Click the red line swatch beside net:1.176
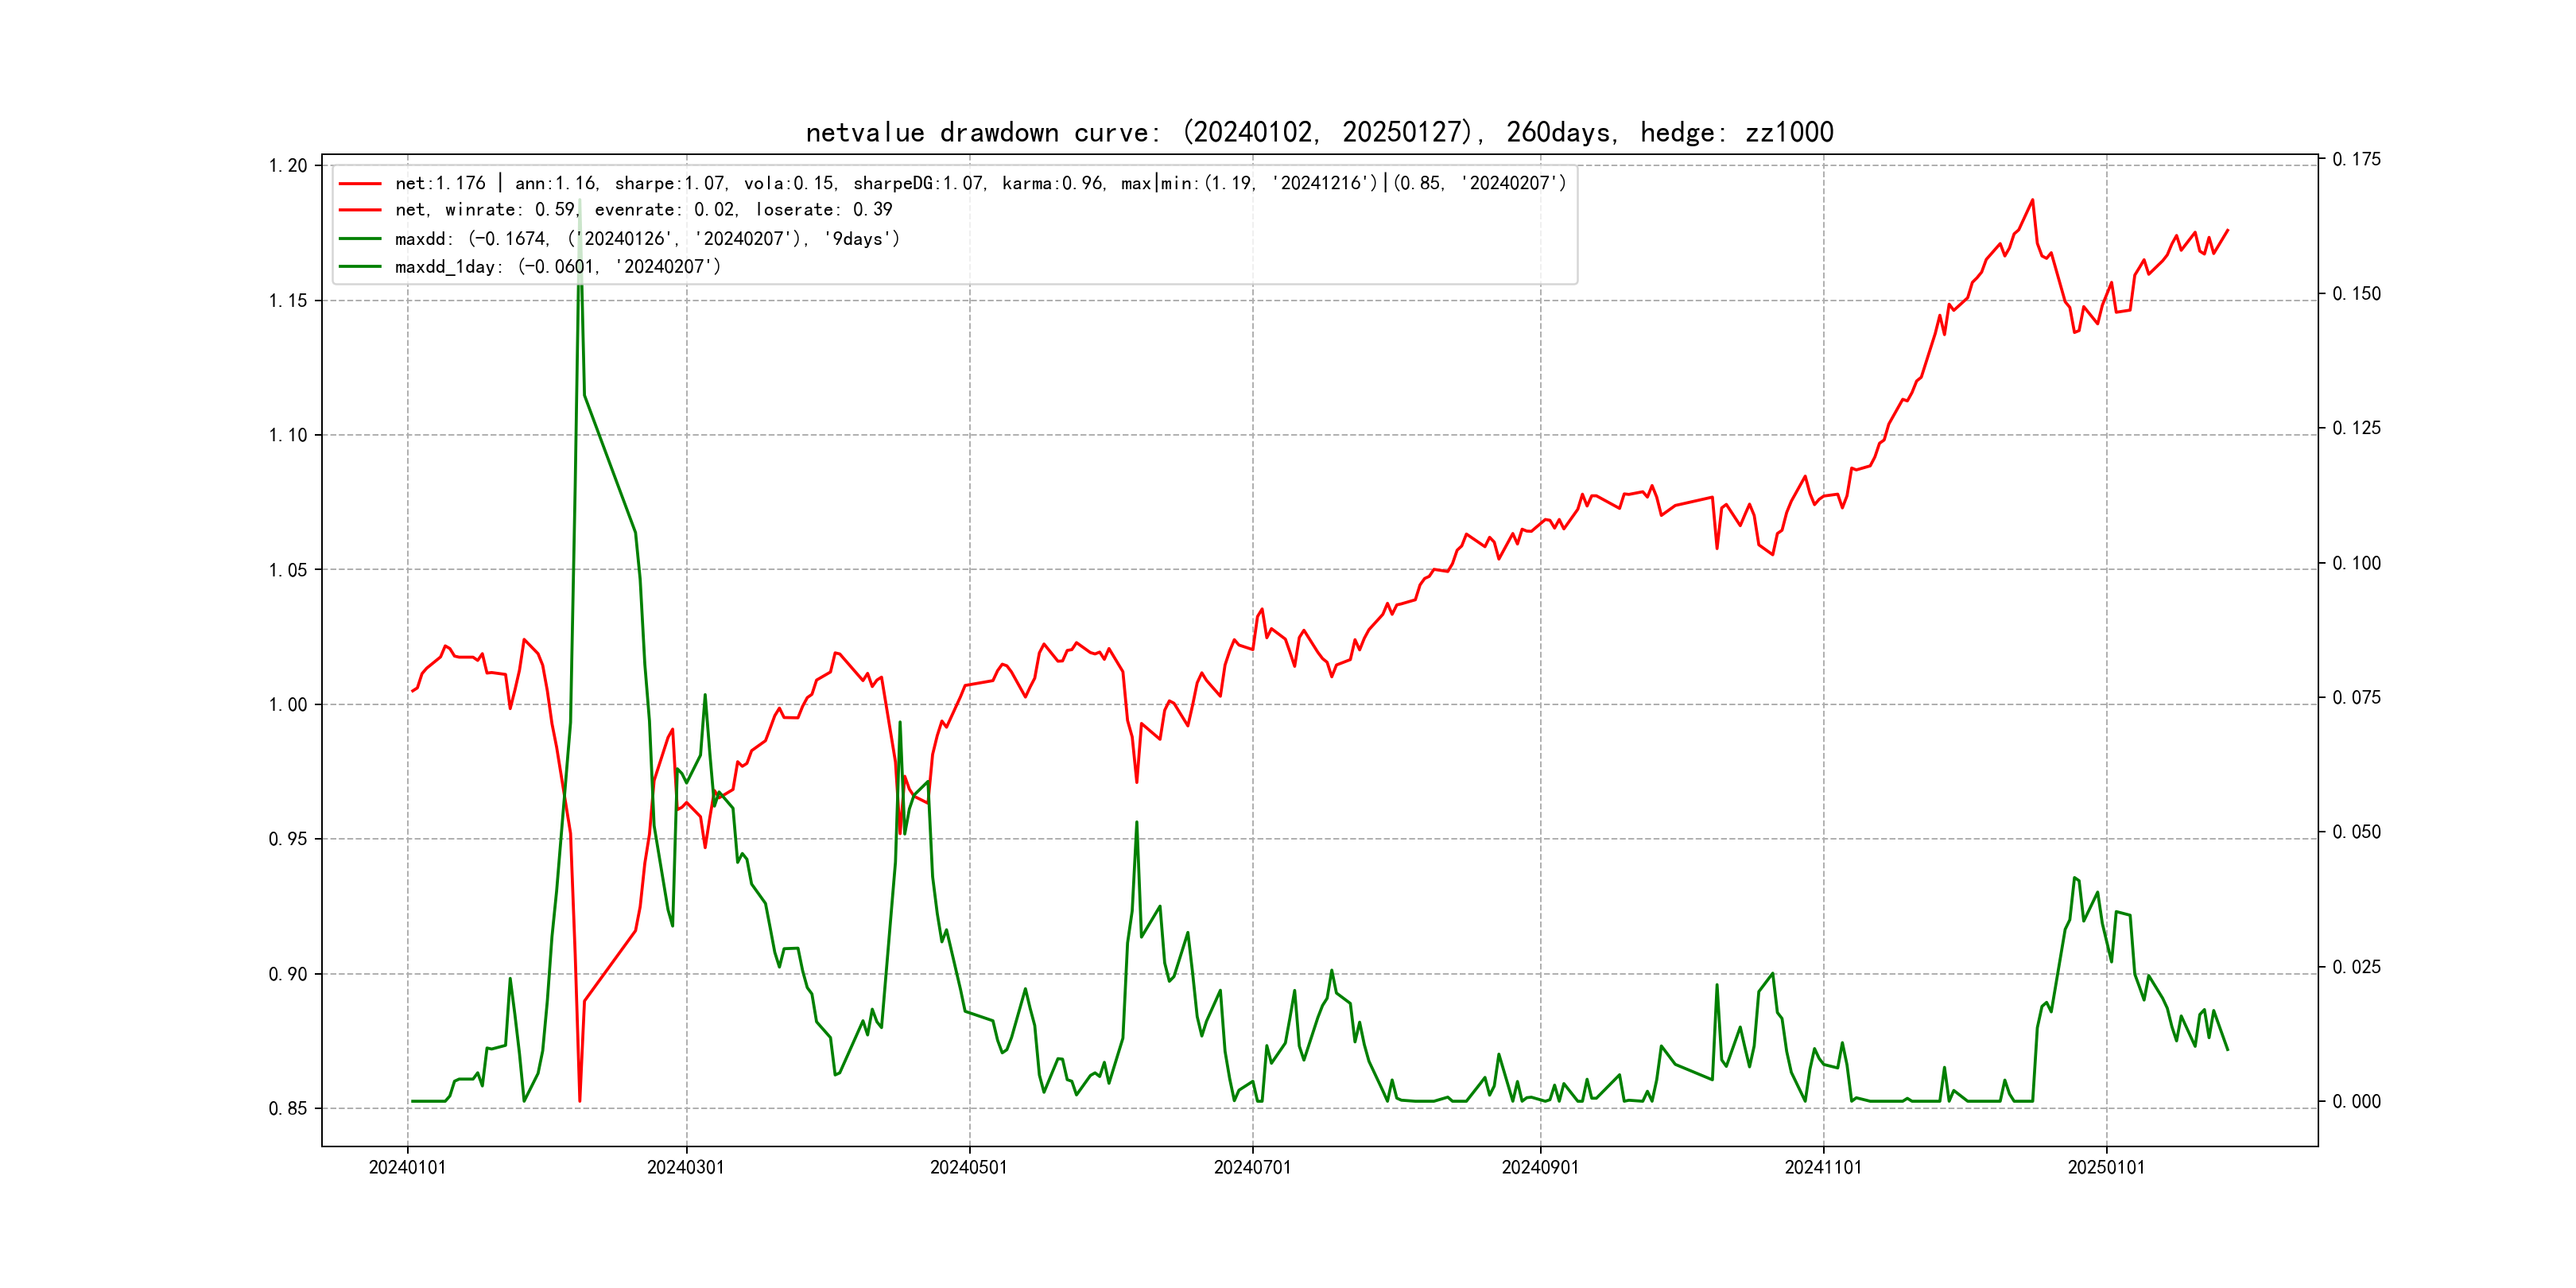This screenshot has width=2576, height=1288. [360, 184]
